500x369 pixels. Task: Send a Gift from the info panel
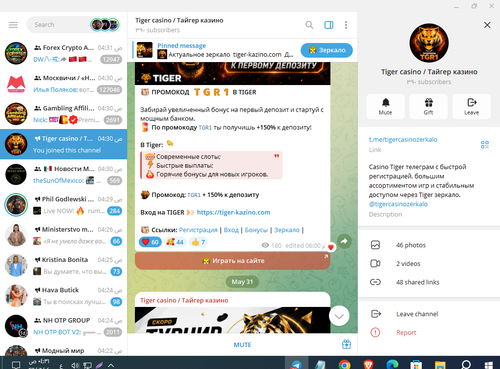point(428,106)
